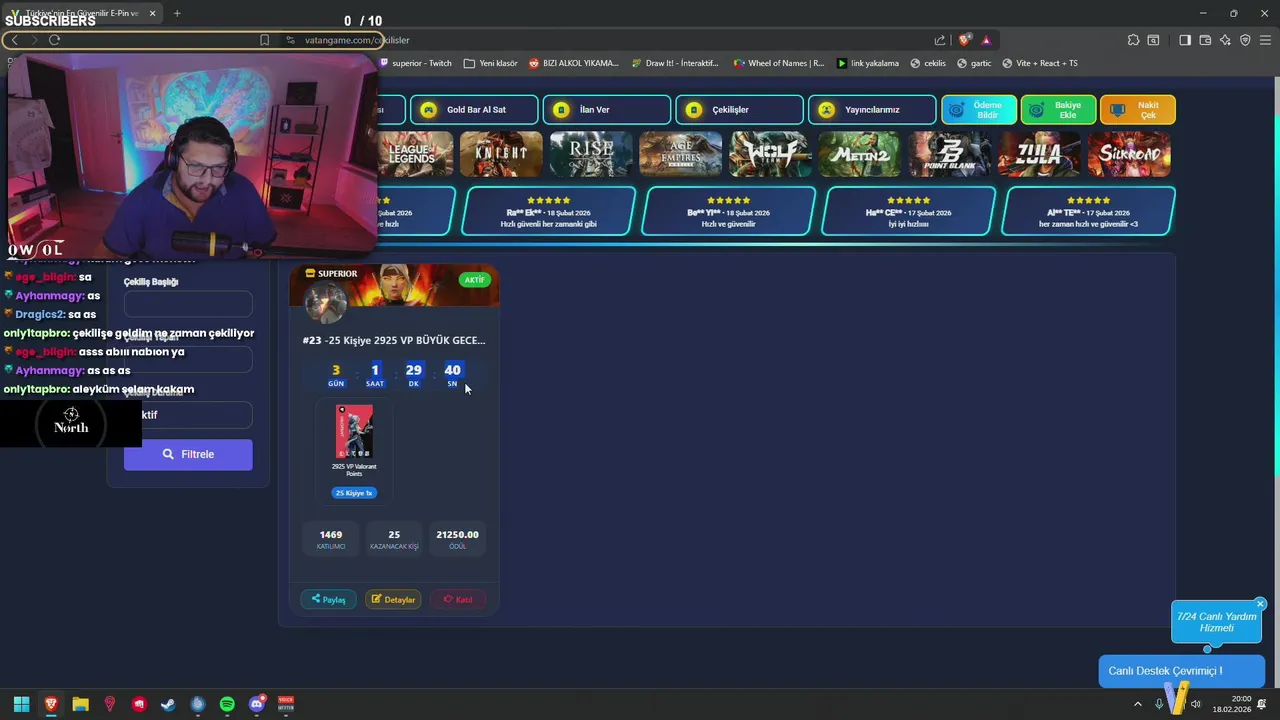Open the gartic bookmark
The height and width of the screenshot is (720, 1280).
click(x=974, y=63)
